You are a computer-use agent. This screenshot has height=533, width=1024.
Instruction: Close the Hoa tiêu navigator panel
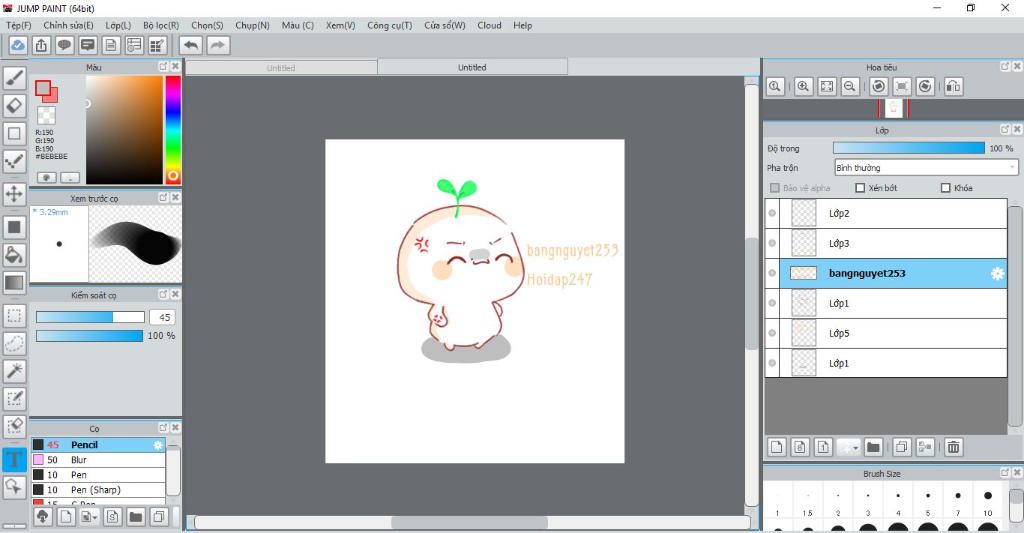[1017, 66]
